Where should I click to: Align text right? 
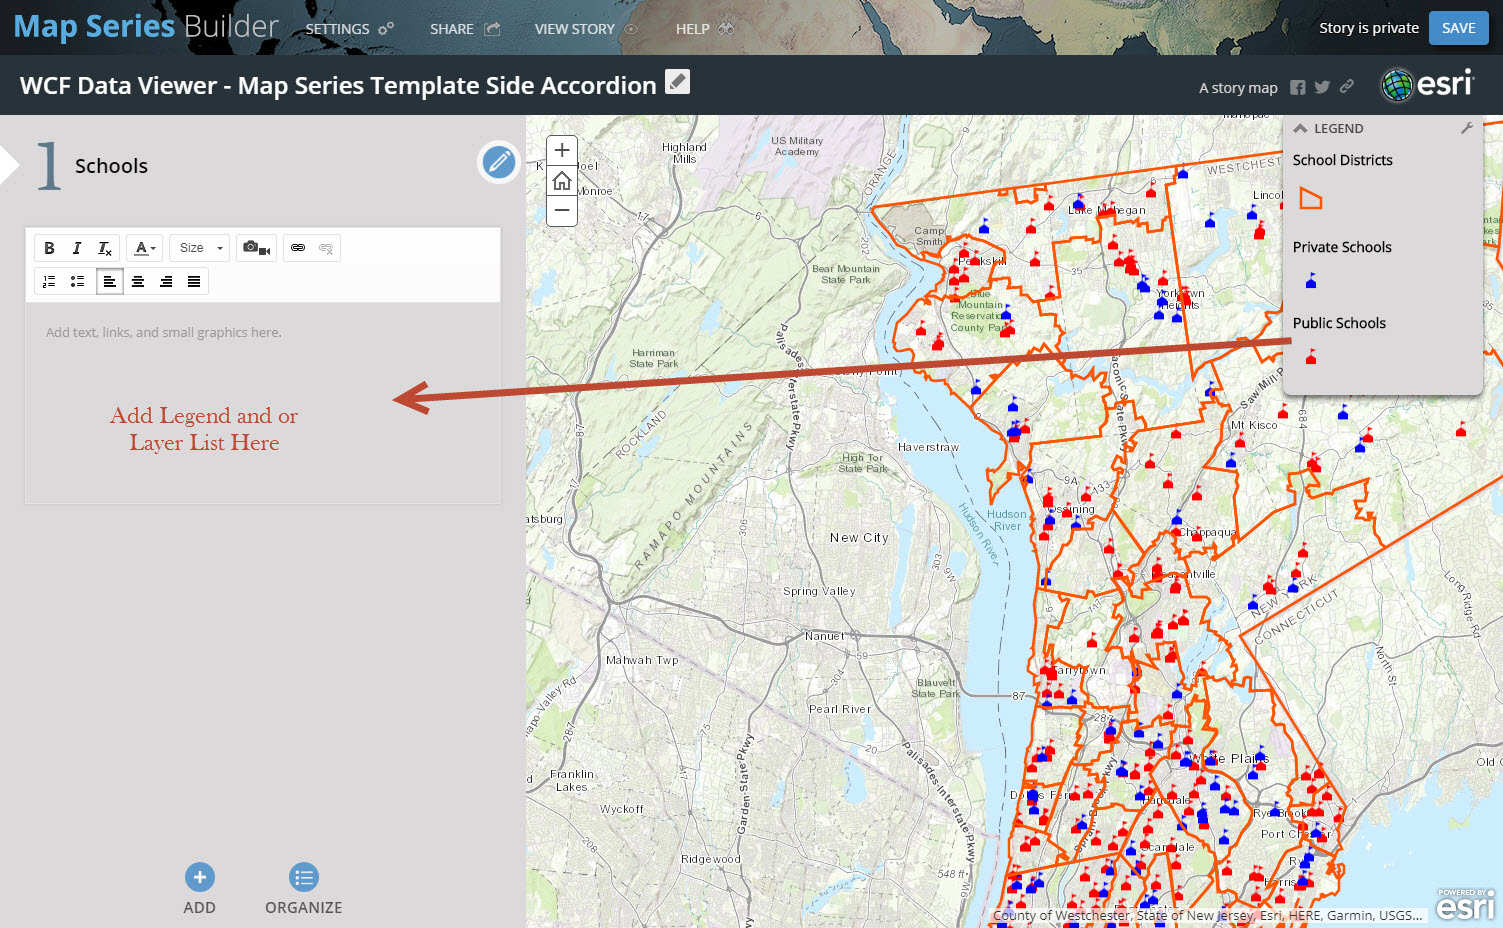[166, 282]
